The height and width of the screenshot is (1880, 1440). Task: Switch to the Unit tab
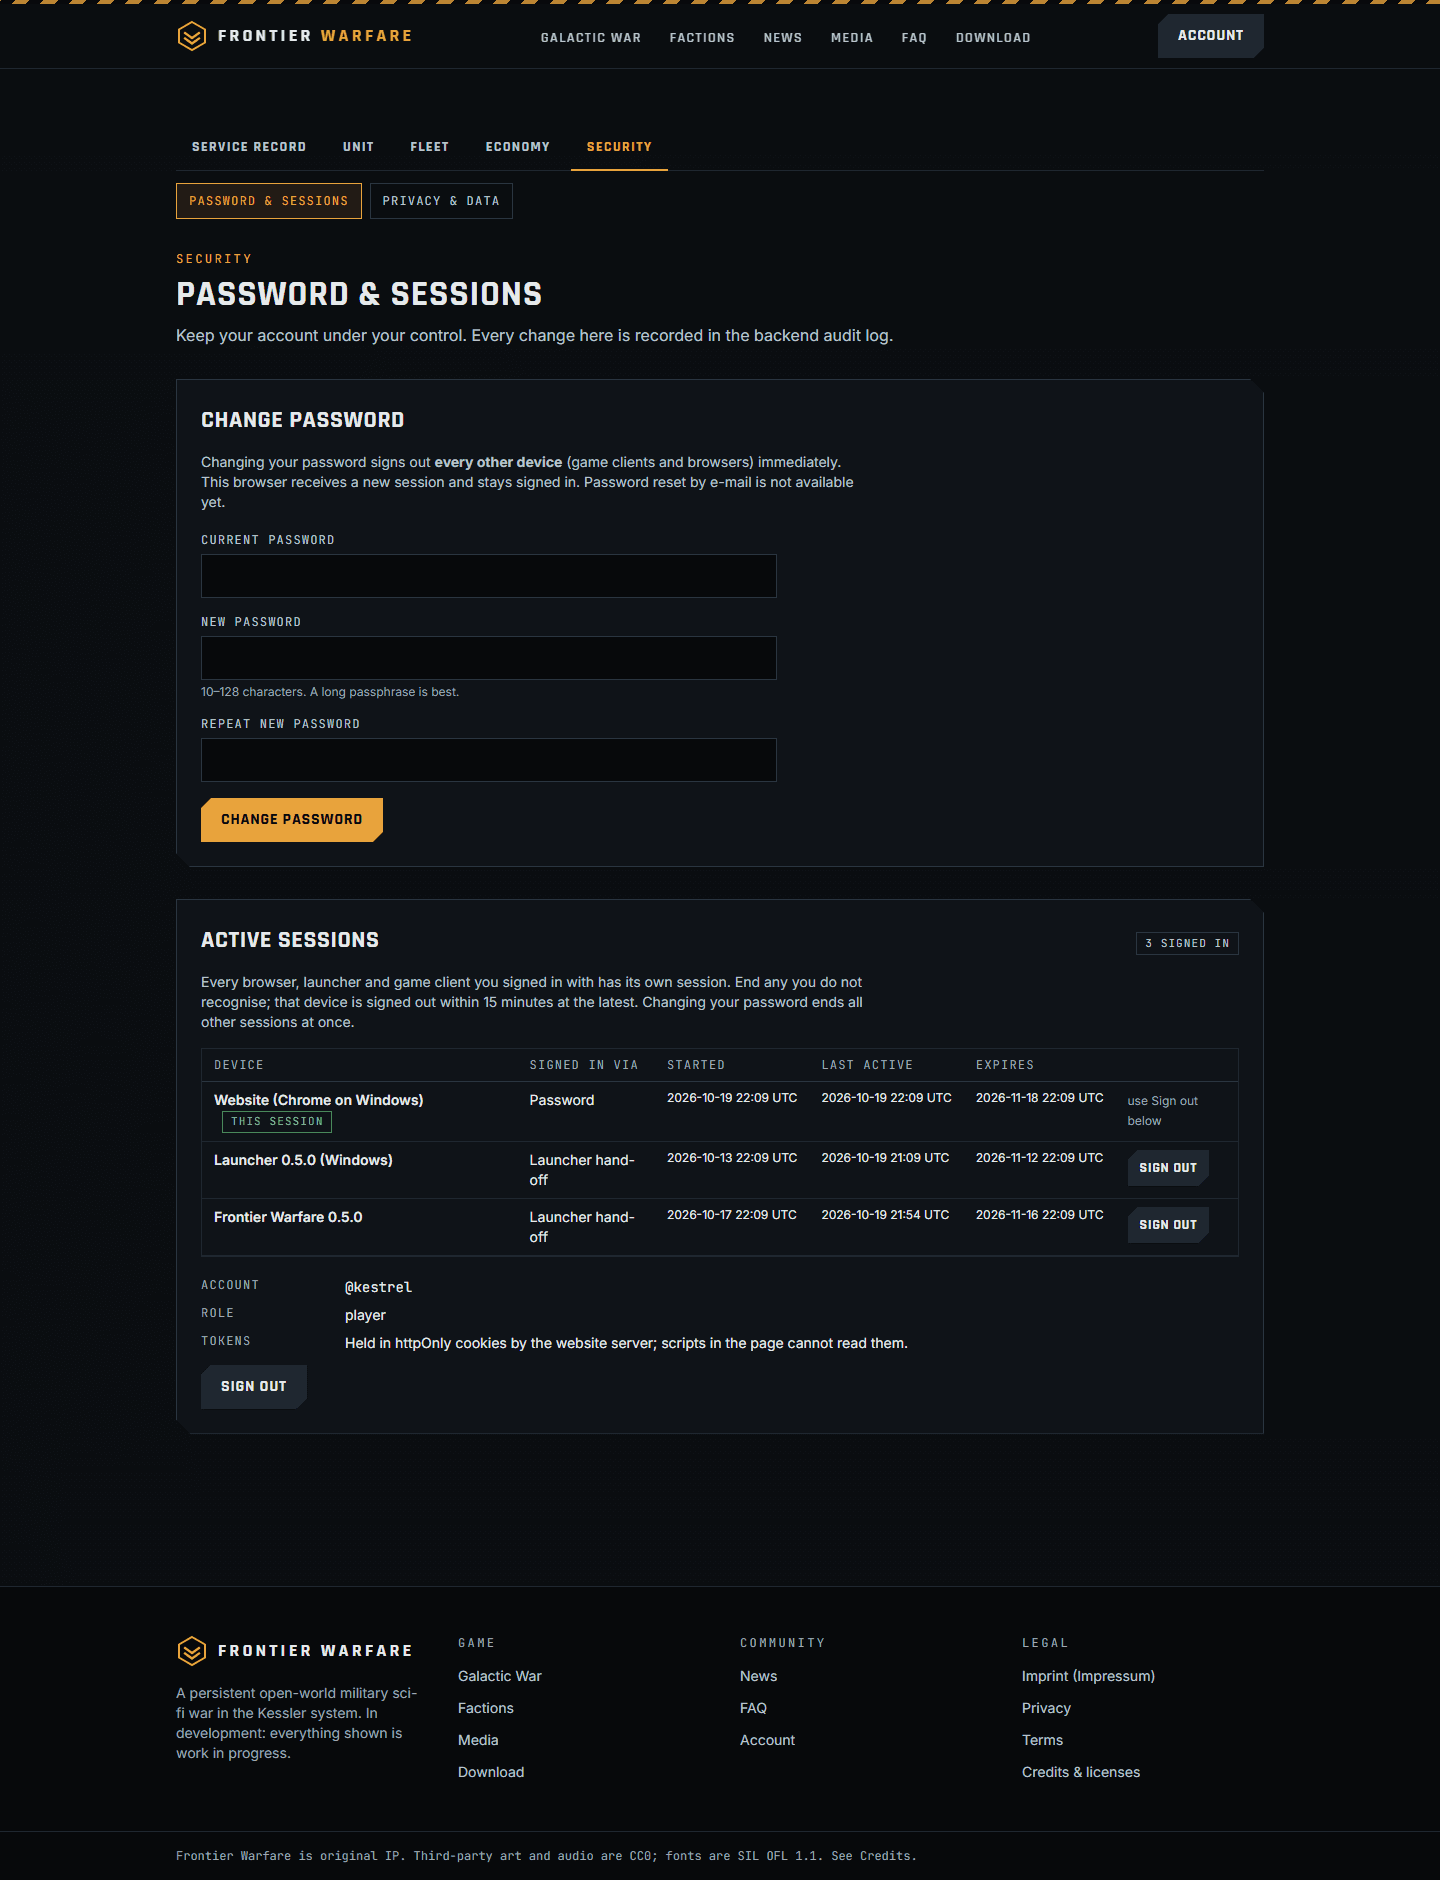pyautogui.click(x=358, y=147)
